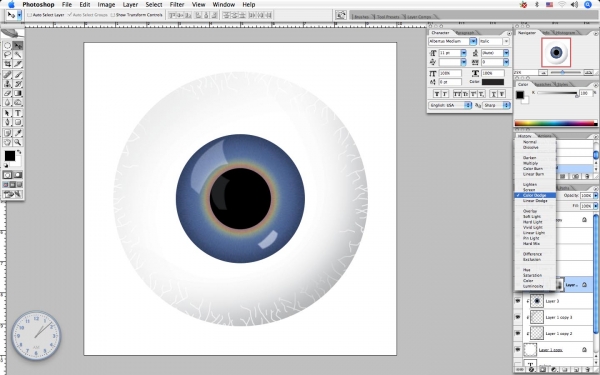Select the Eyedropper tool
This screenshot has height=375, width=600.
click(x=18, y=133)
